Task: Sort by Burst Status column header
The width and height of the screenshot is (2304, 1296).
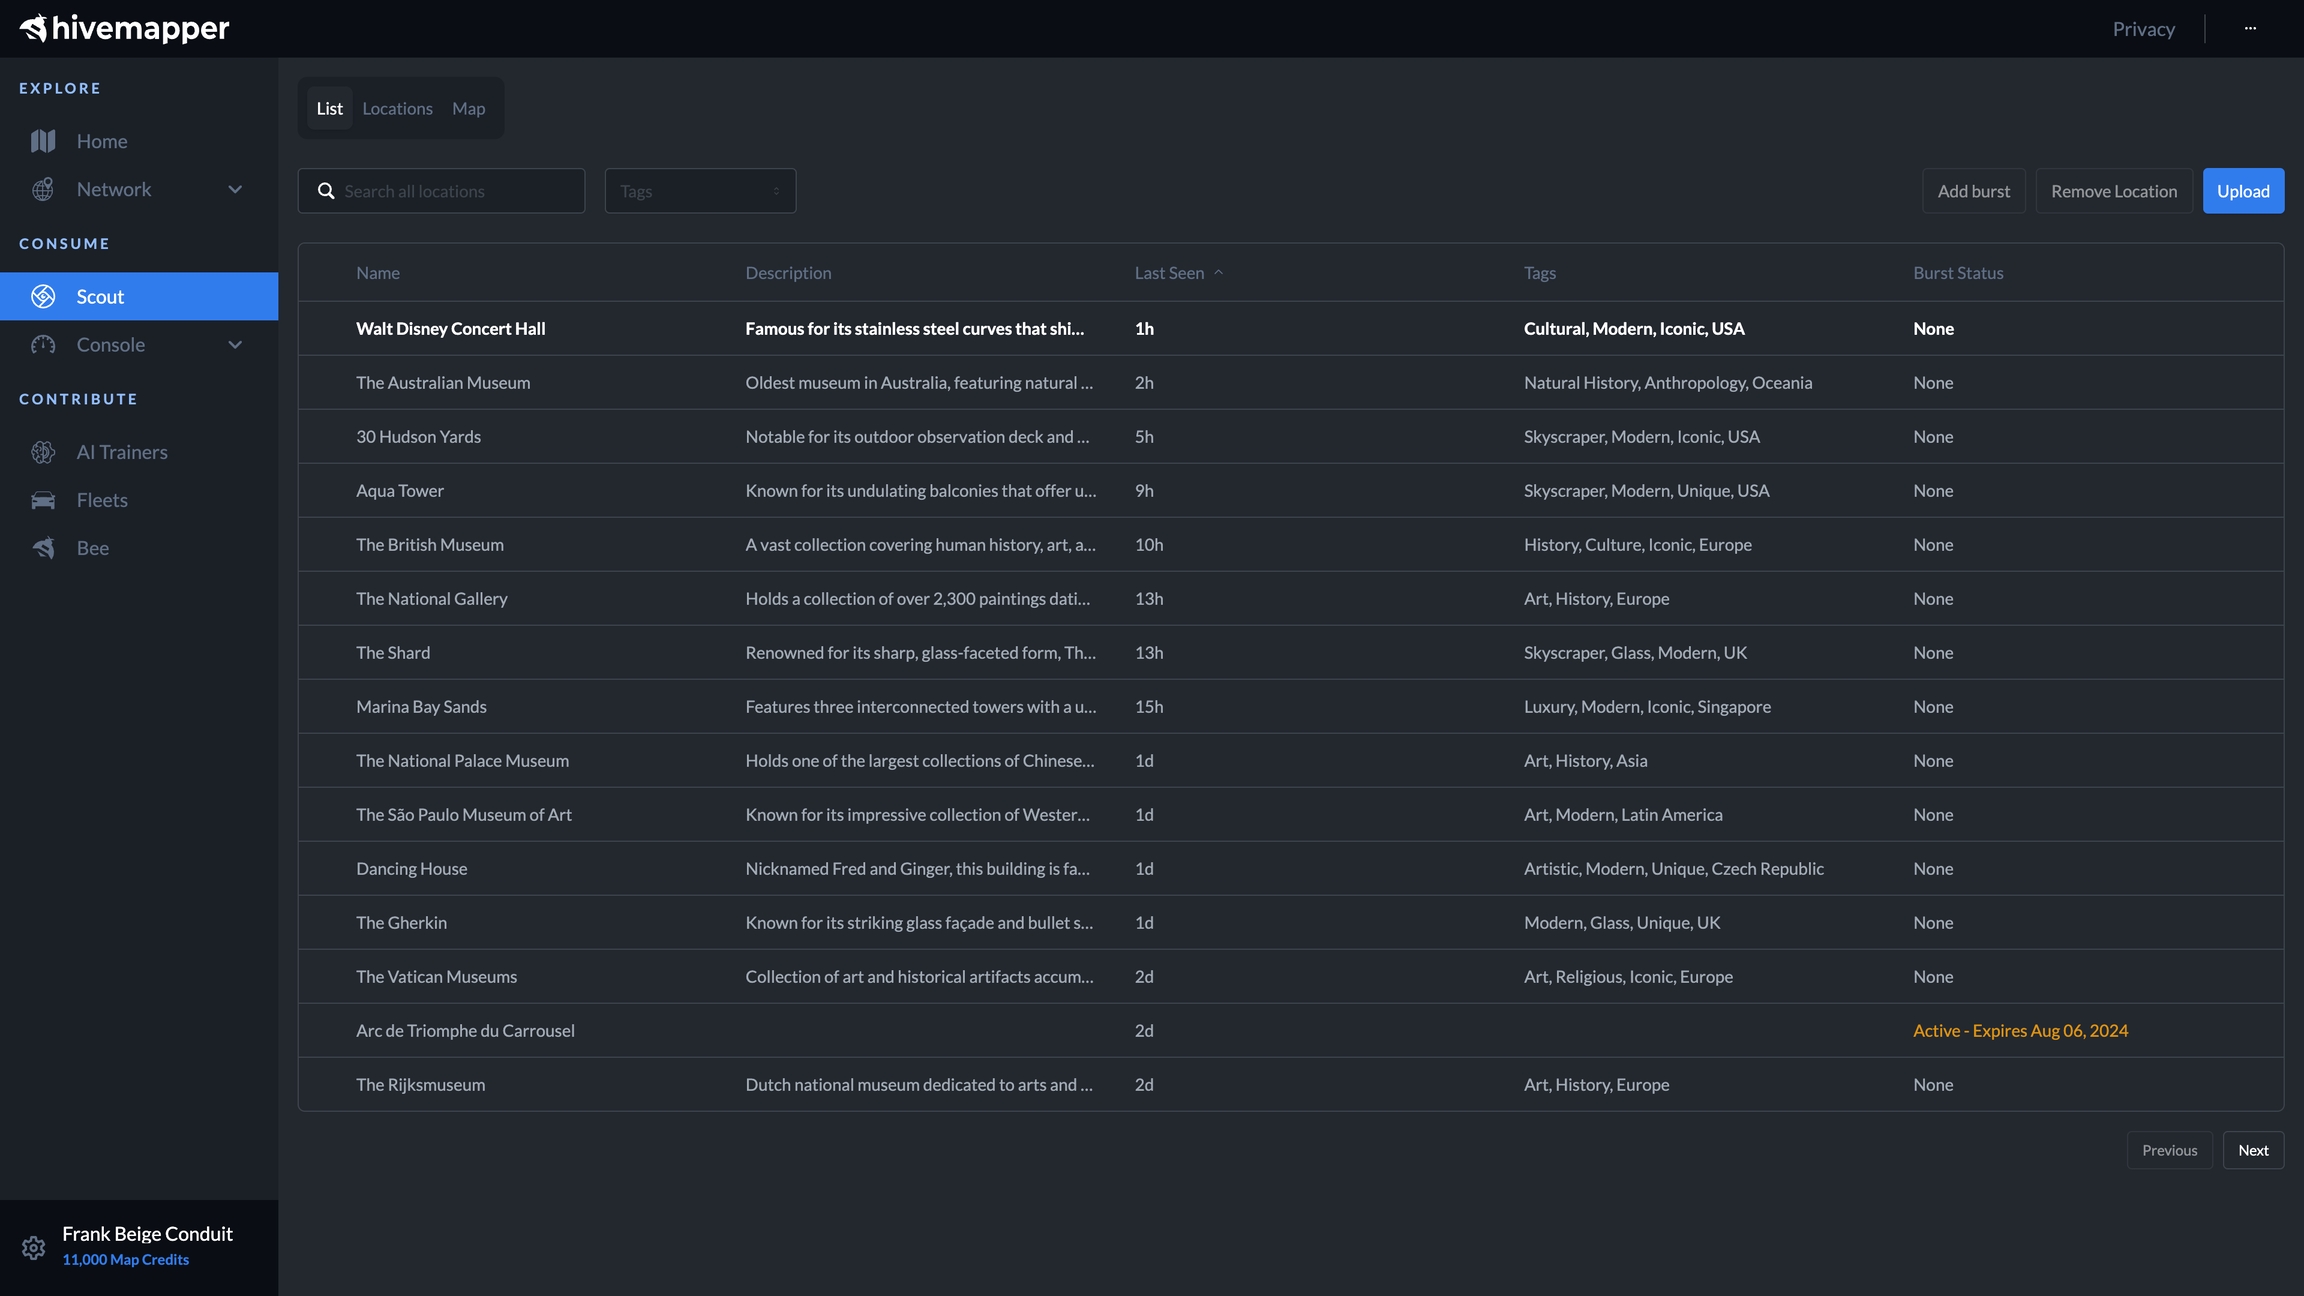Action: point(1958,272)
